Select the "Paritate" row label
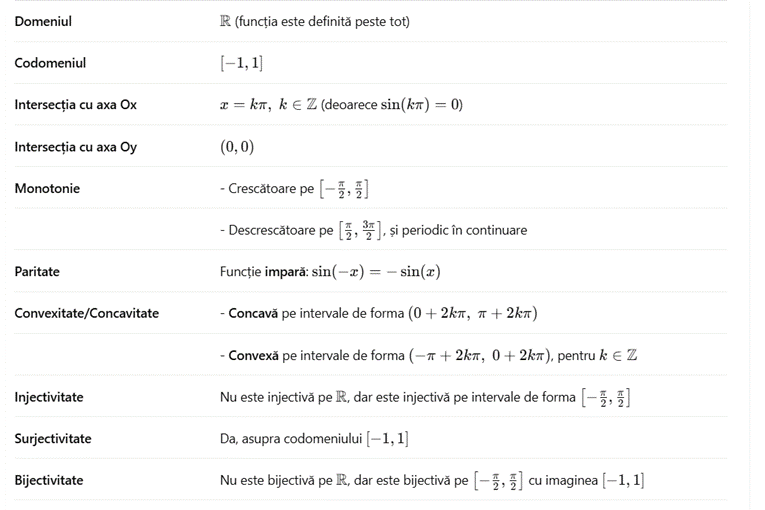The height and width of the screenshot is (510, 765). click(37, 271)
